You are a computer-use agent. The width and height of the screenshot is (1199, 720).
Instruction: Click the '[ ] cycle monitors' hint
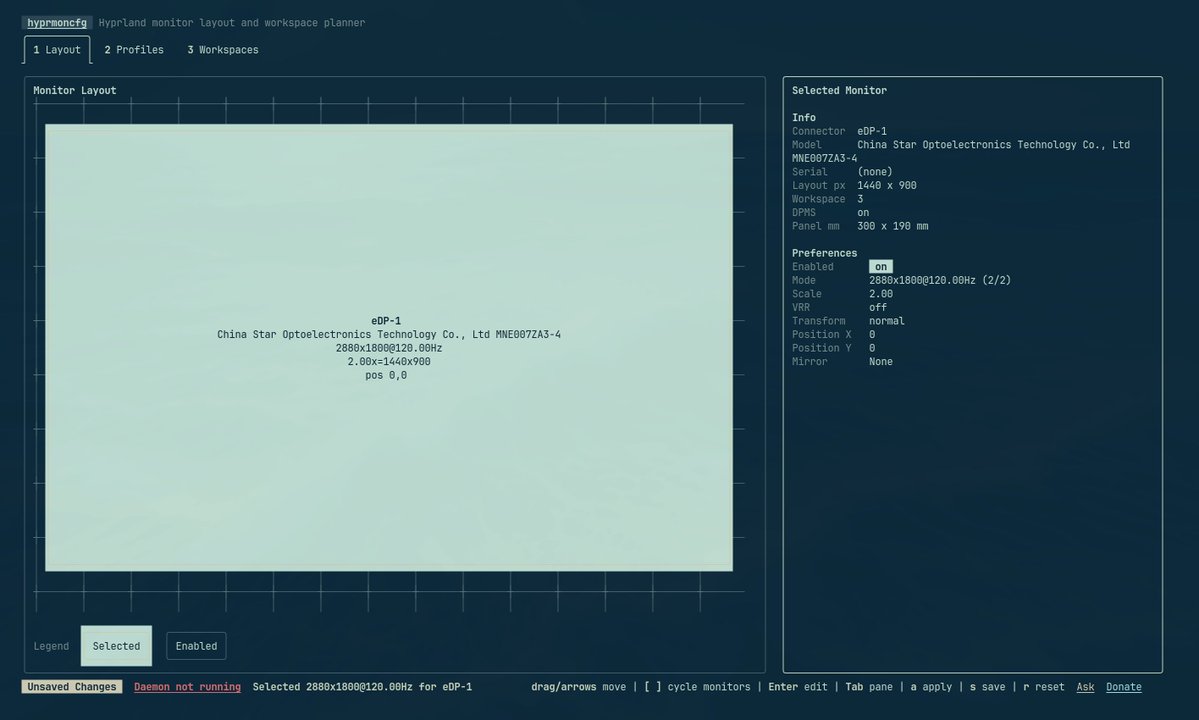[697, 687]
